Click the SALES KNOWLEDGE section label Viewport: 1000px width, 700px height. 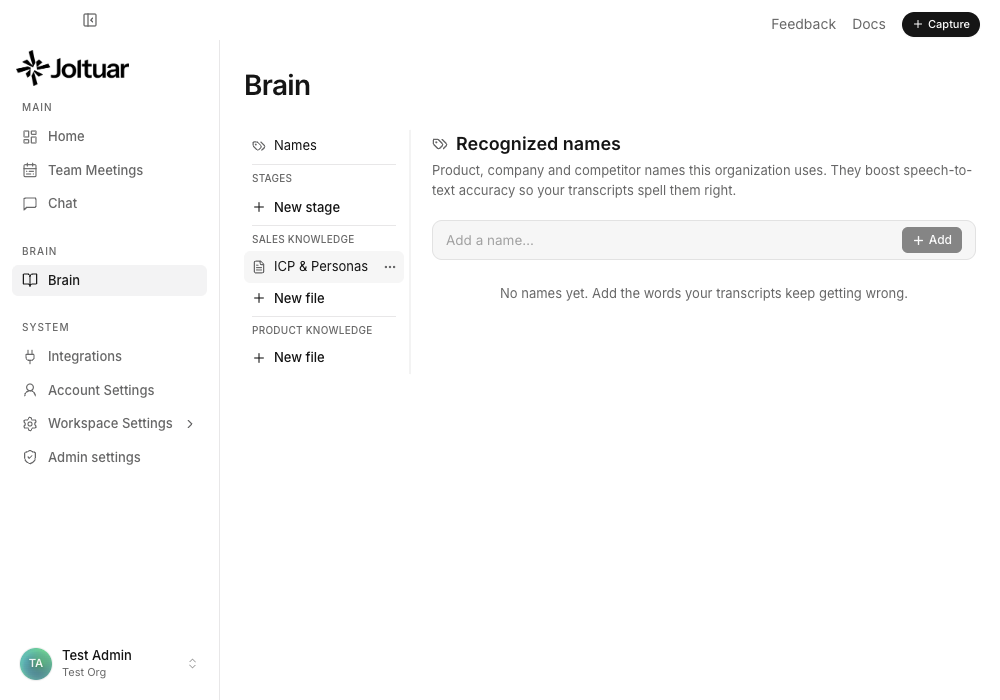pyautogui.click(x=303, y=239)
